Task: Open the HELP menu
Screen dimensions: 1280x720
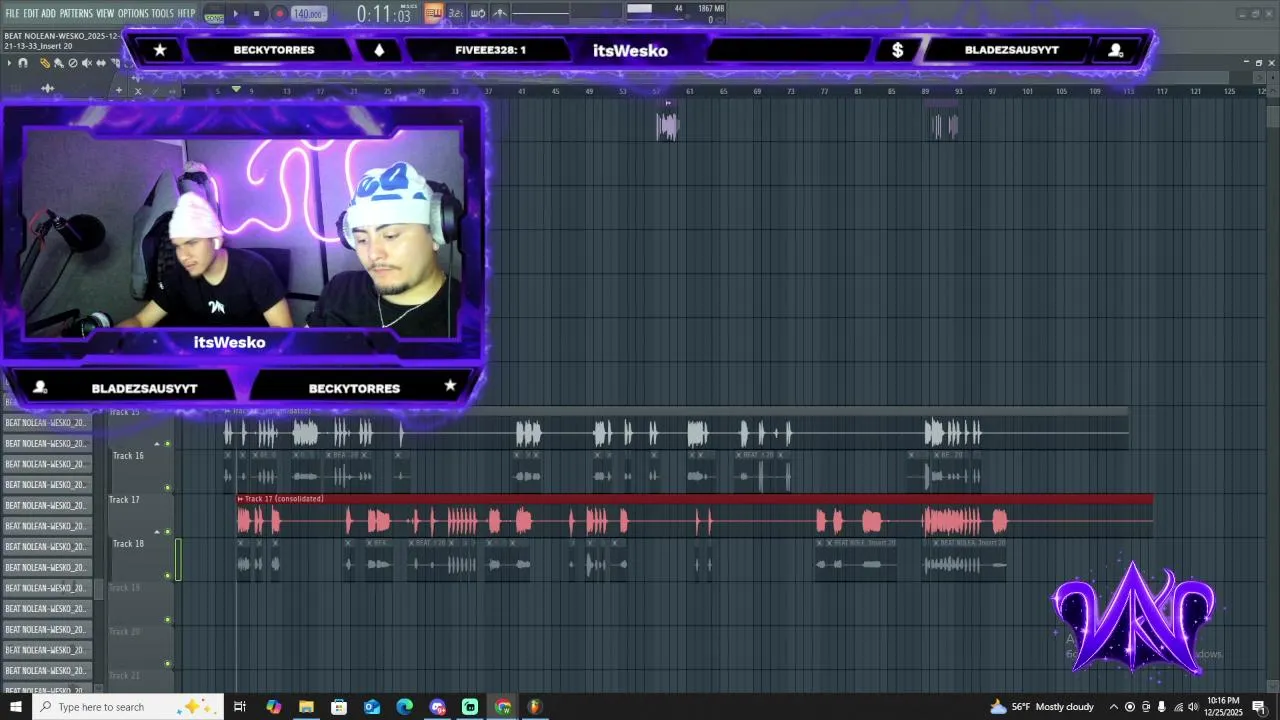Action: click(x=186, y=13)
